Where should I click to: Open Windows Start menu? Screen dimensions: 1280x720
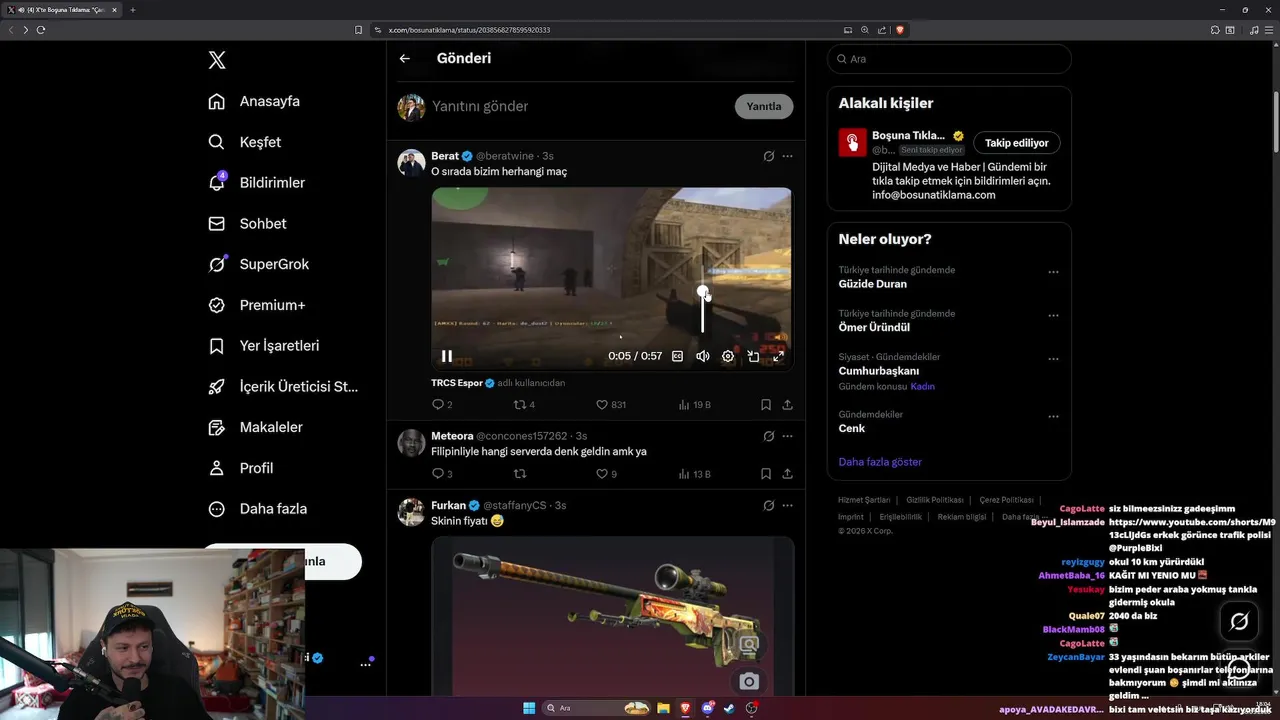529,708
